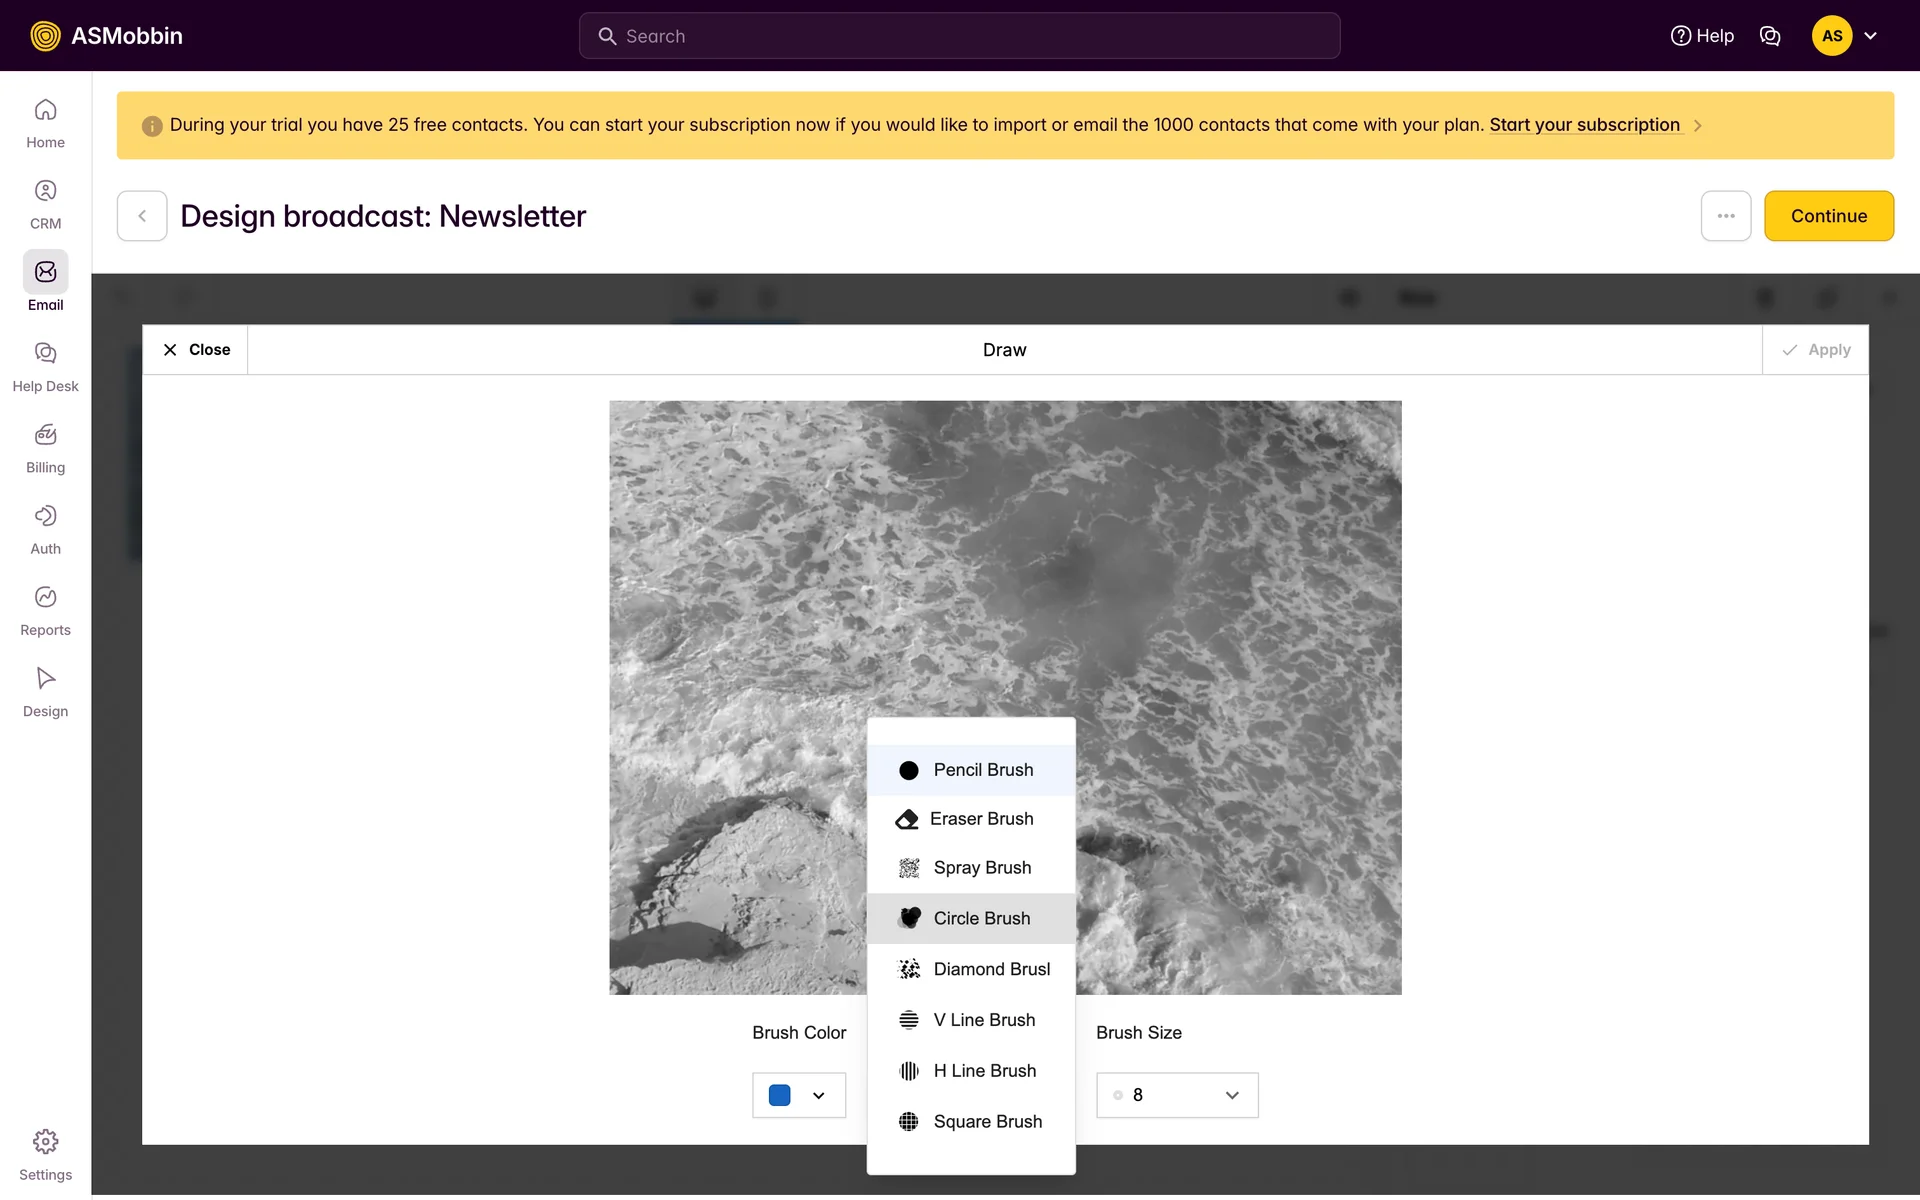Open the Design section icon
Image resolution: width=1920 pixels, height=1200 pixels.
[45, 679]
